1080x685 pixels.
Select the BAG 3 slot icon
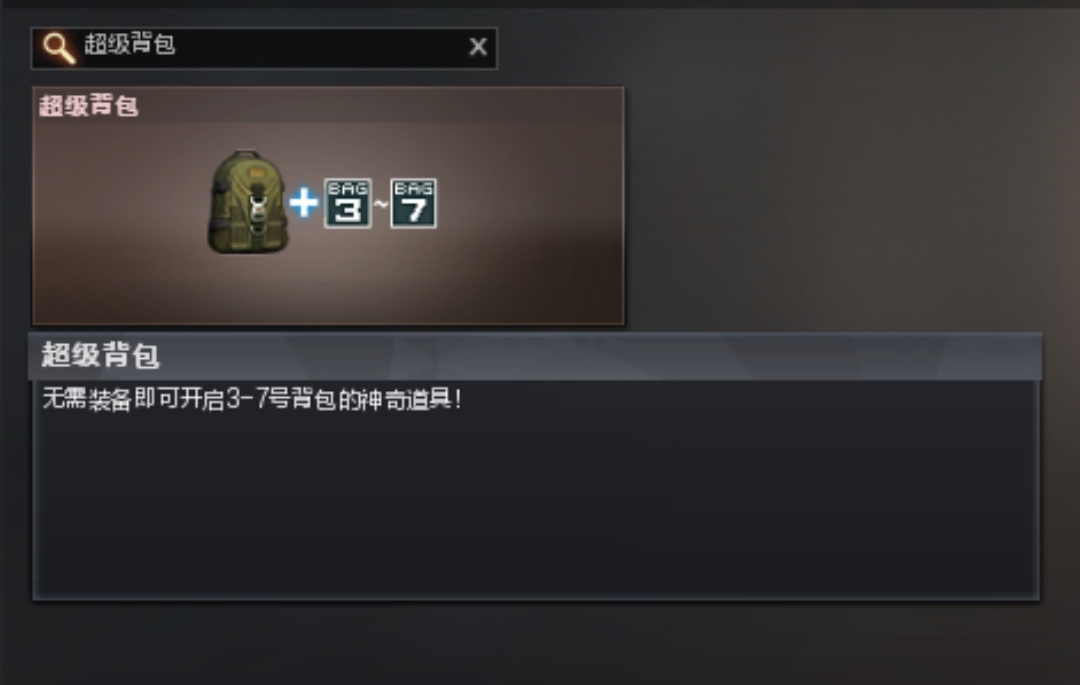coord(348,203)
